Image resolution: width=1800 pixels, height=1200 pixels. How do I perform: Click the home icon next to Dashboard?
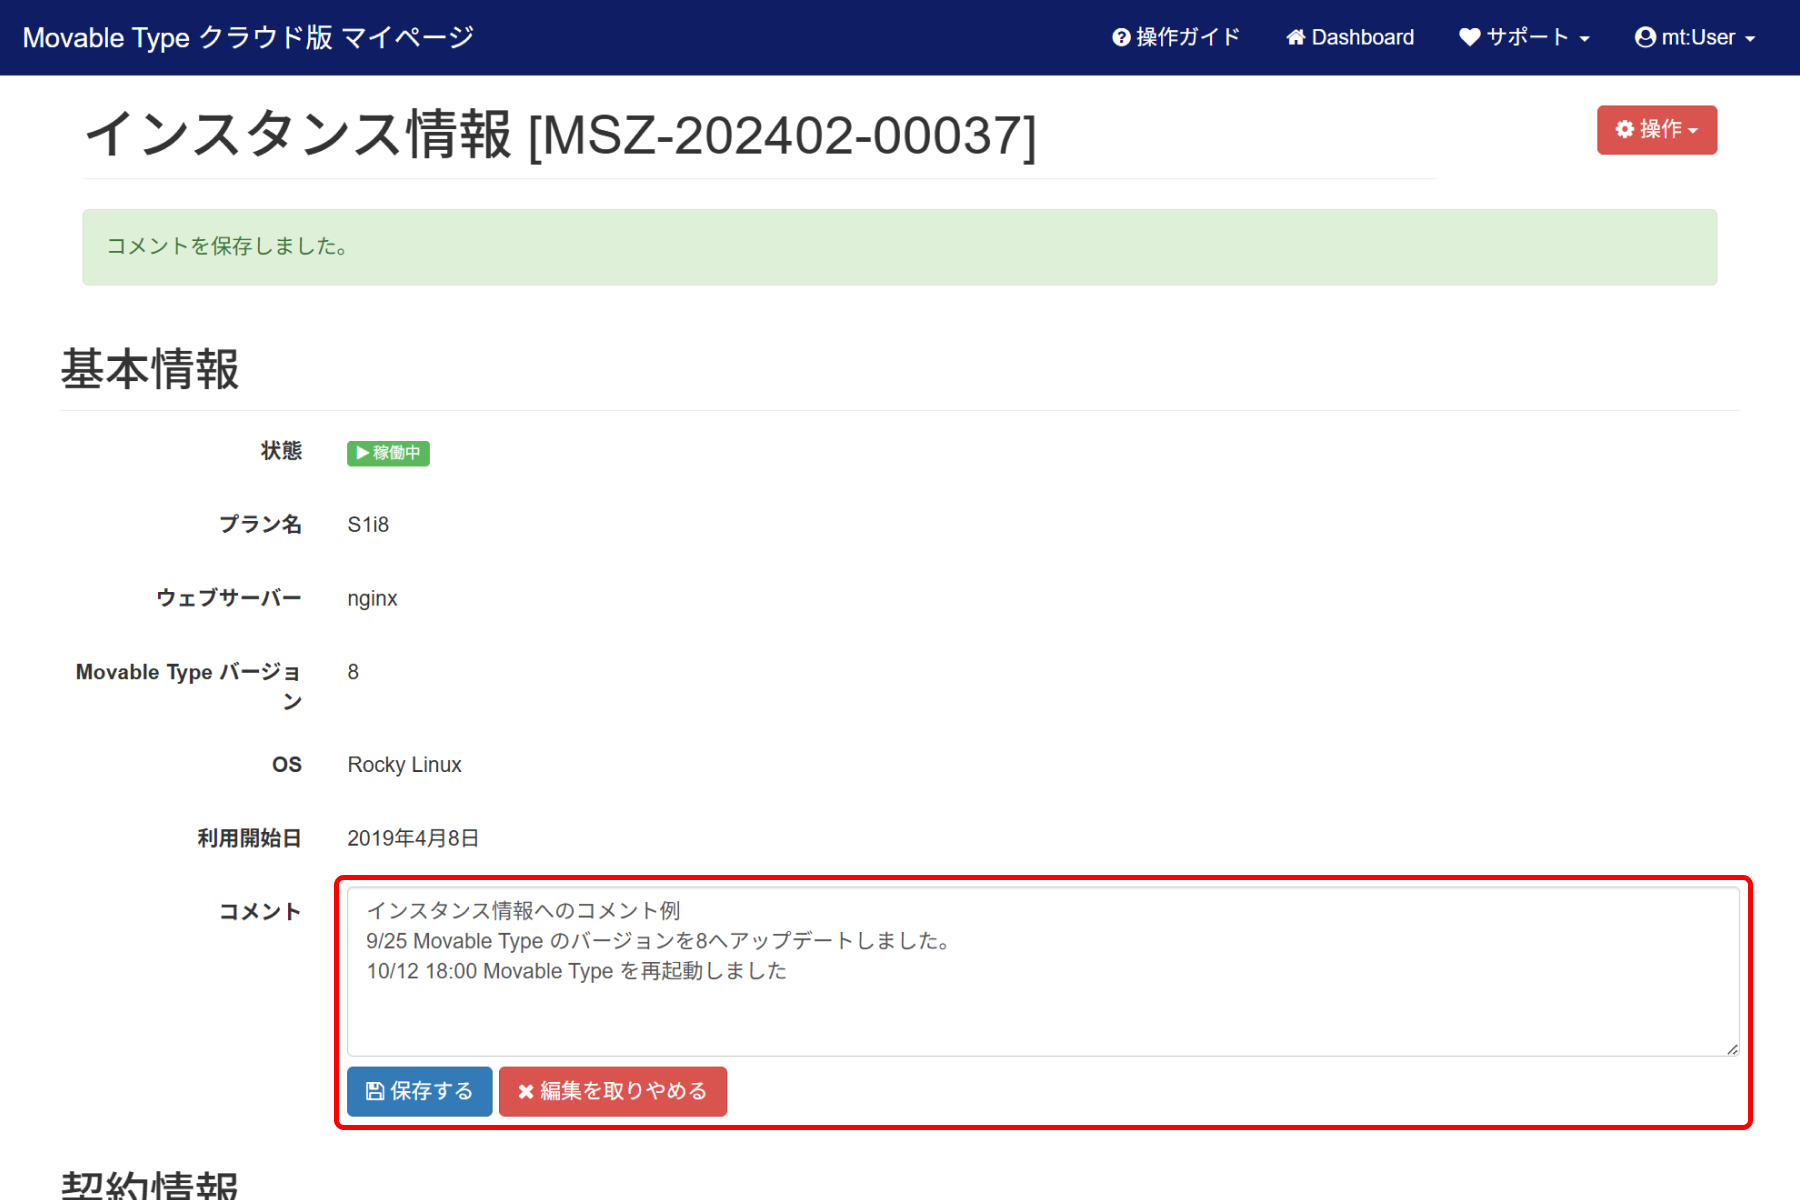coord(1296,38)
